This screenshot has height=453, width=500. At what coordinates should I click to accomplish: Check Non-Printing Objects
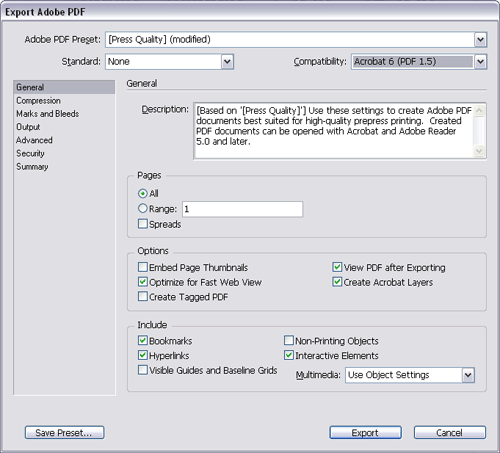(x=289, y=340)
